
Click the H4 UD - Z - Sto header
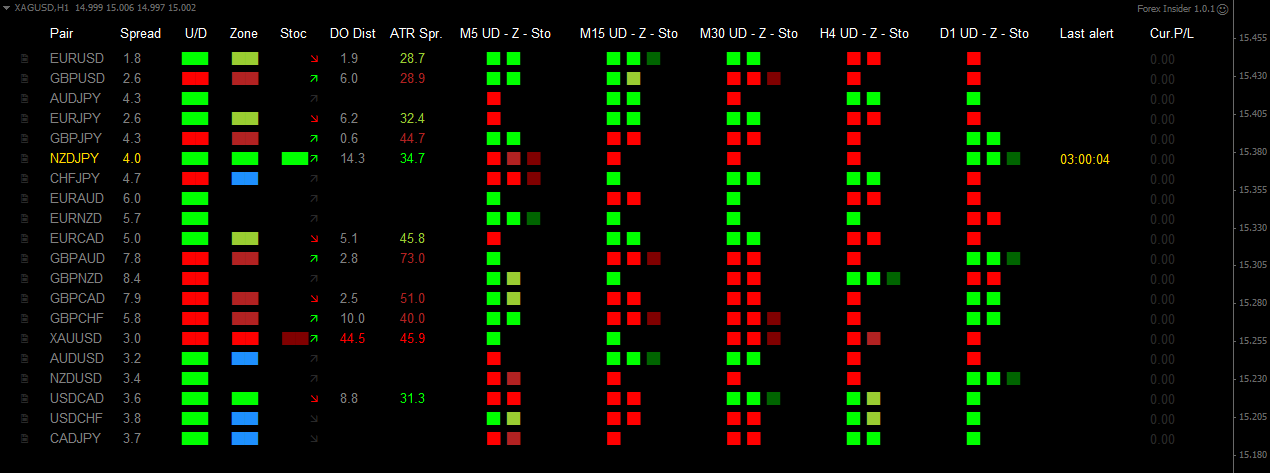[864, 33]
